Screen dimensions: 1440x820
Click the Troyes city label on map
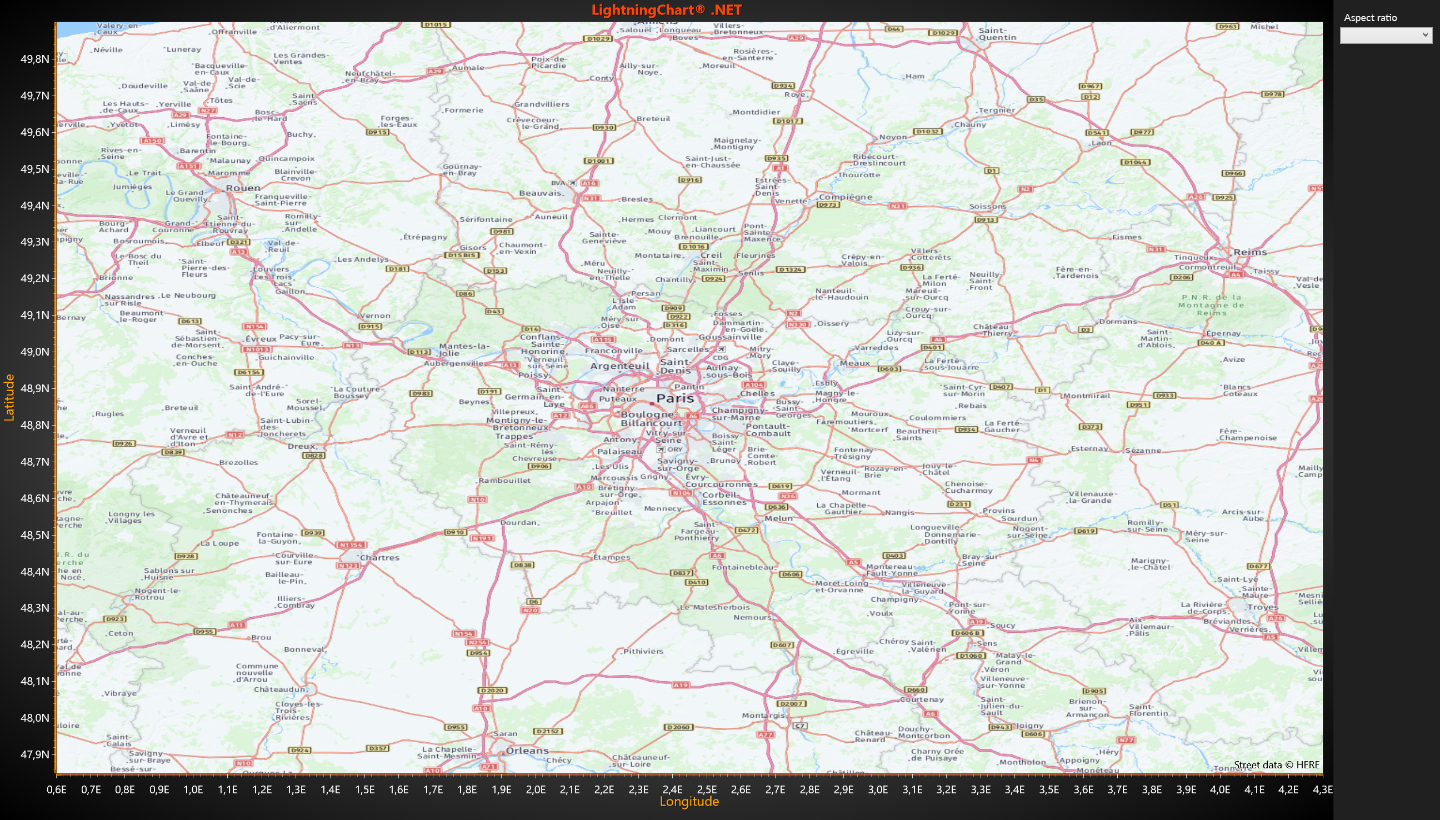click(1262, 607)
